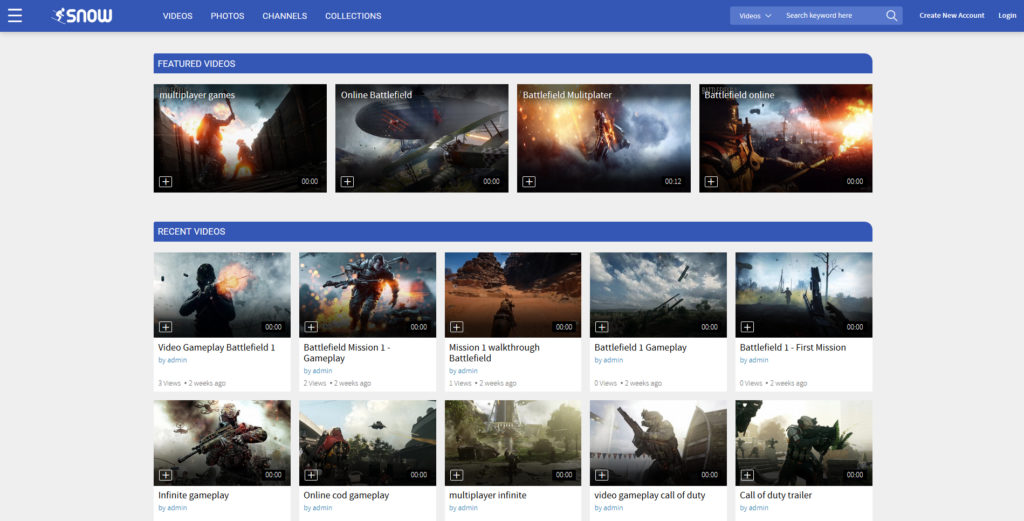1024x521 pixels.
Task: Click plus icon on Mission 1 walkthrough Battlefield
Action: (456, 327)
